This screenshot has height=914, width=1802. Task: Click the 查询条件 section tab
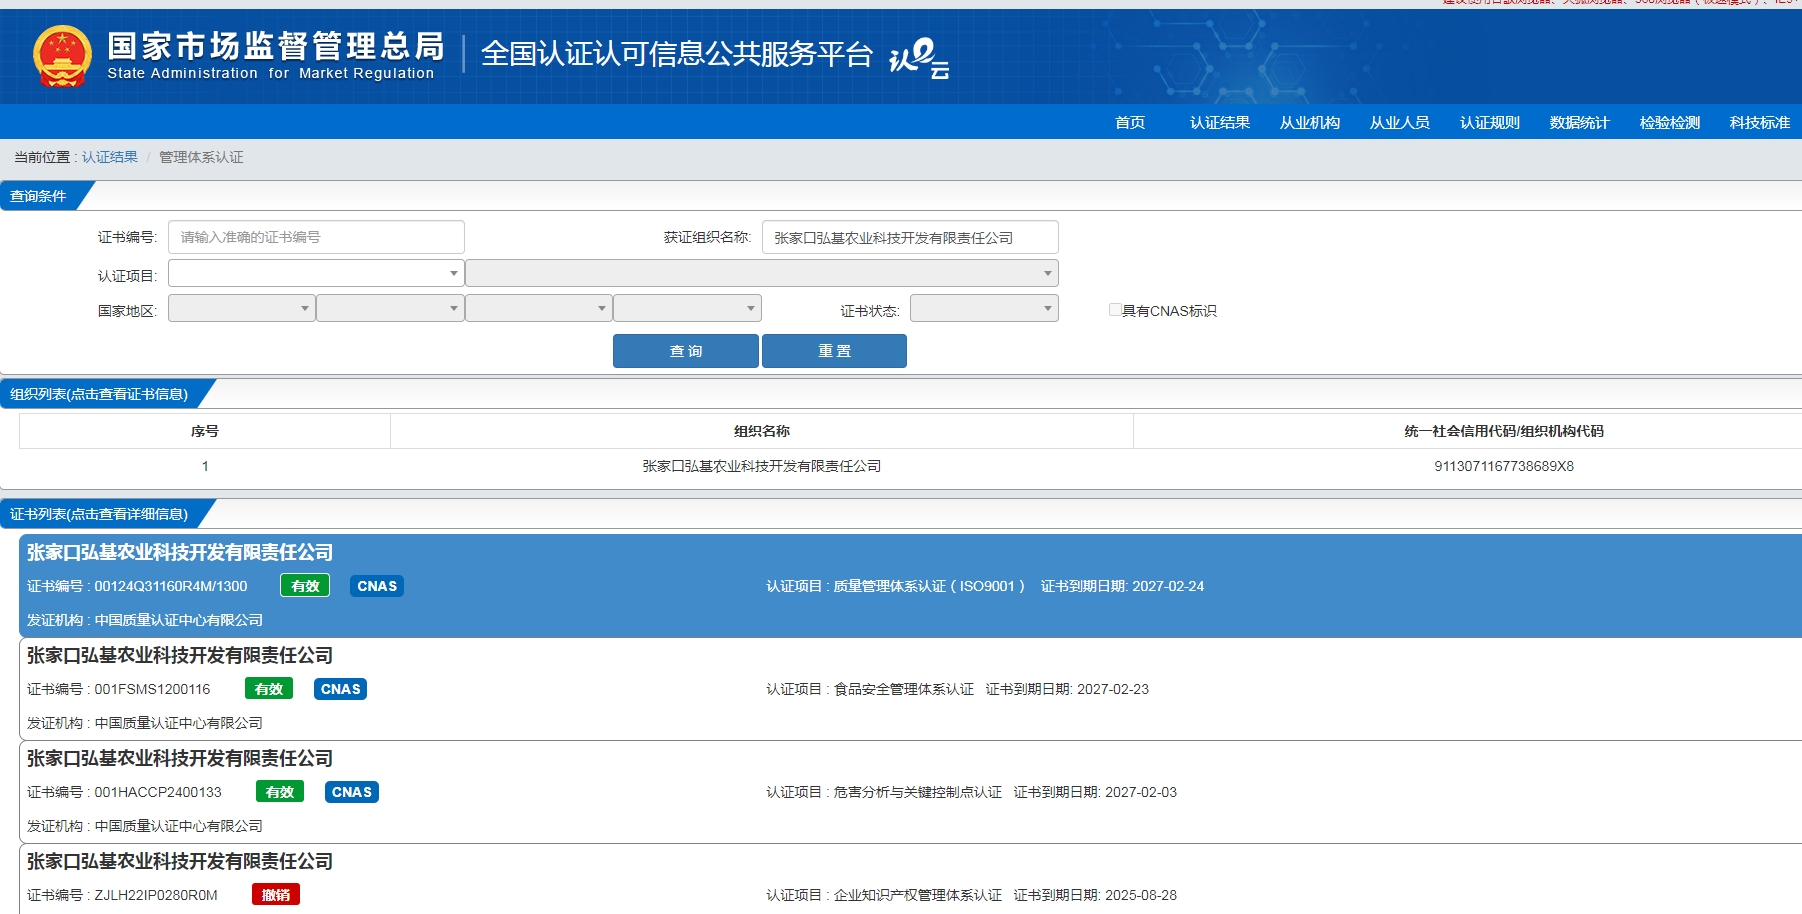(x=40, y=196)
